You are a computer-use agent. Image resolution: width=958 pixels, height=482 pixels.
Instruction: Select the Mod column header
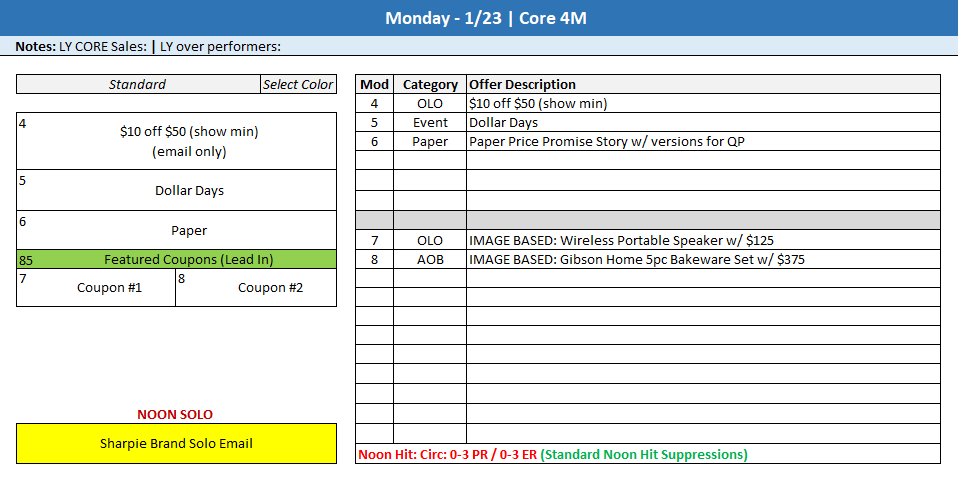tap(374, 84)
